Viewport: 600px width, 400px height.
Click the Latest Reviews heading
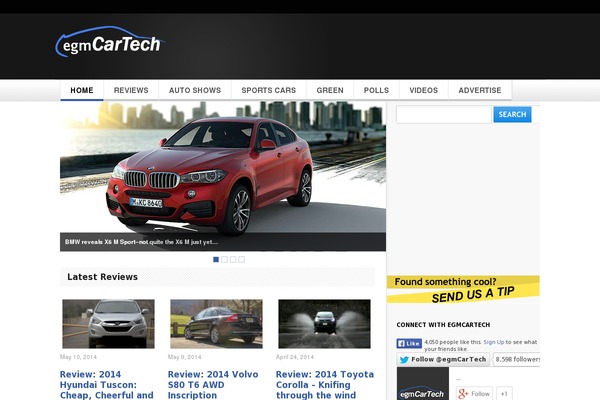[x=103, y=277]
